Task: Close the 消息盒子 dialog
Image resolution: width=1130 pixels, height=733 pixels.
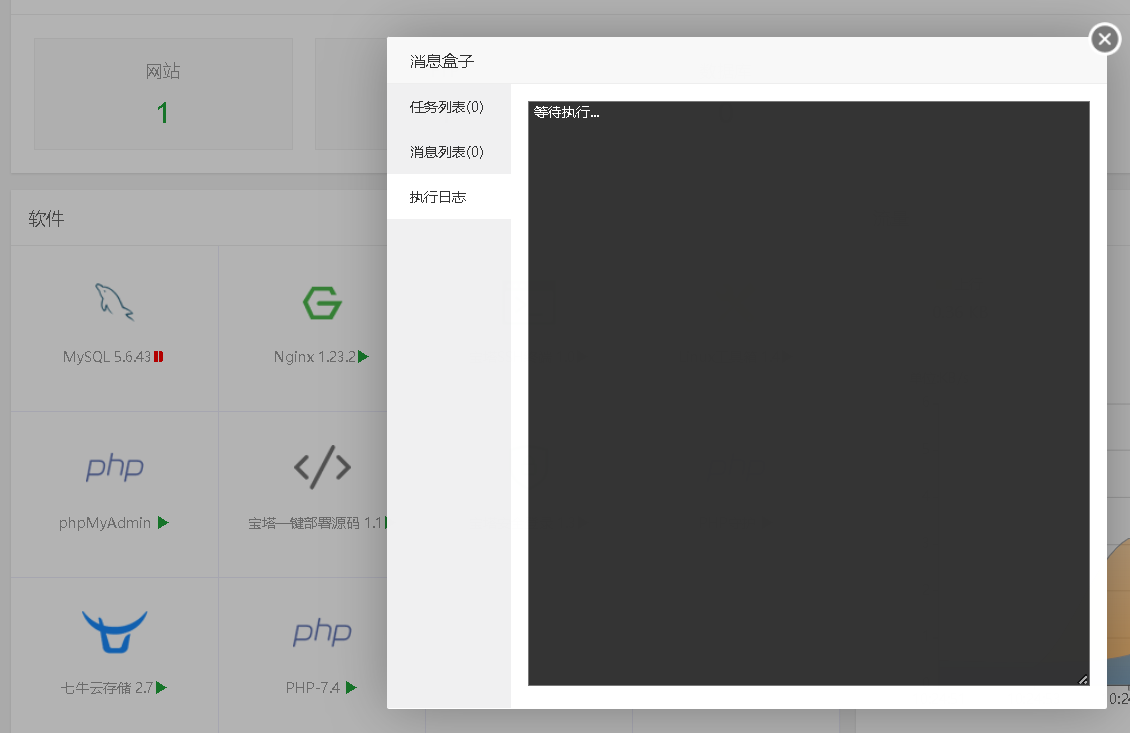Action: (x=1105, y=39)
